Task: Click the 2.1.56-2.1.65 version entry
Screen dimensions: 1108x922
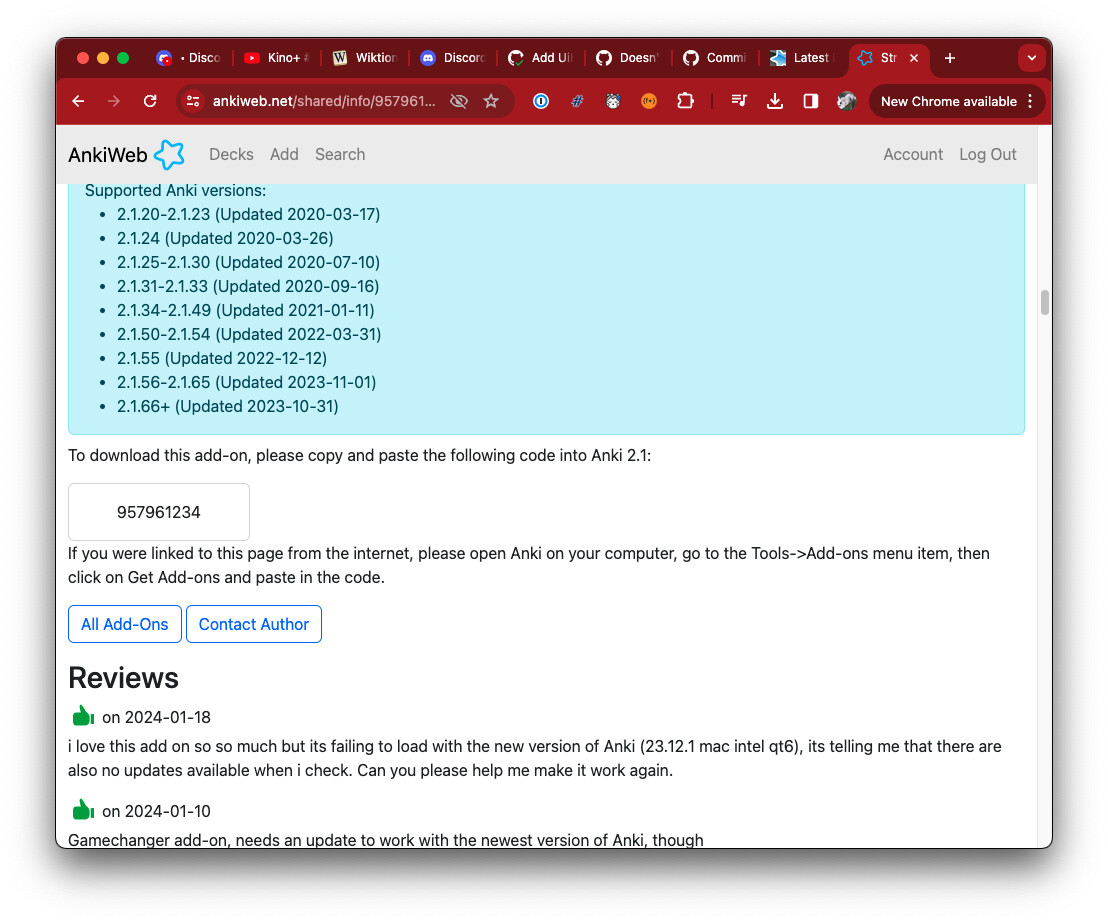Action: (247, 383)
